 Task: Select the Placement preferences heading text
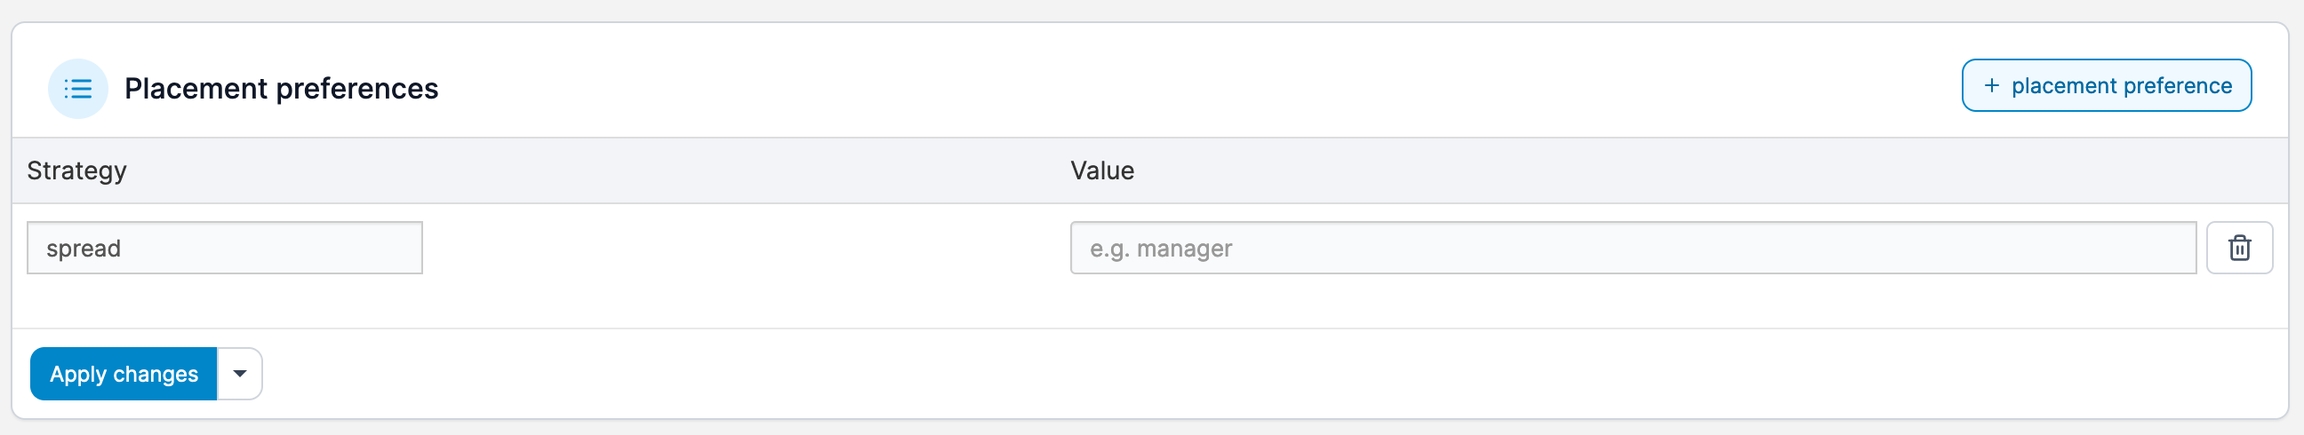pyautogui.click(x=281, y=89)
